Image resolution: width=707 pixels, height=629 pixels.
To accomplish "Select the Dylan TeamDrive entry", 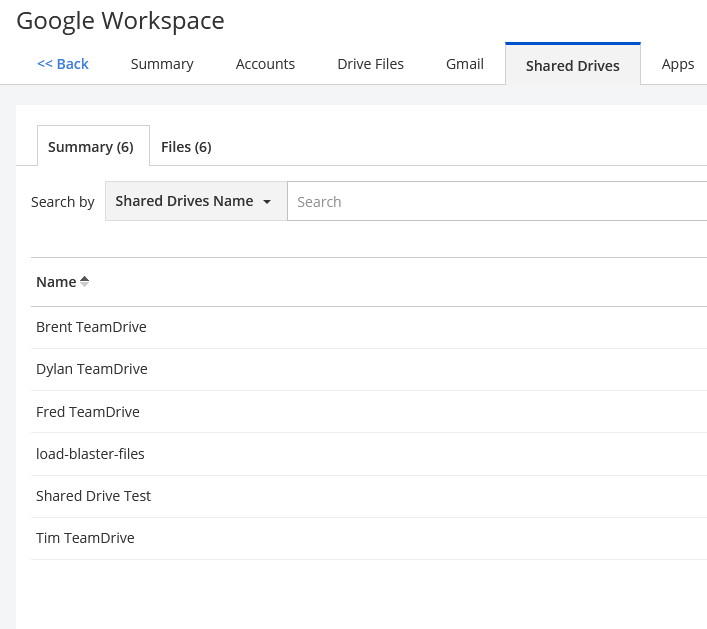I will pos(369,369).
